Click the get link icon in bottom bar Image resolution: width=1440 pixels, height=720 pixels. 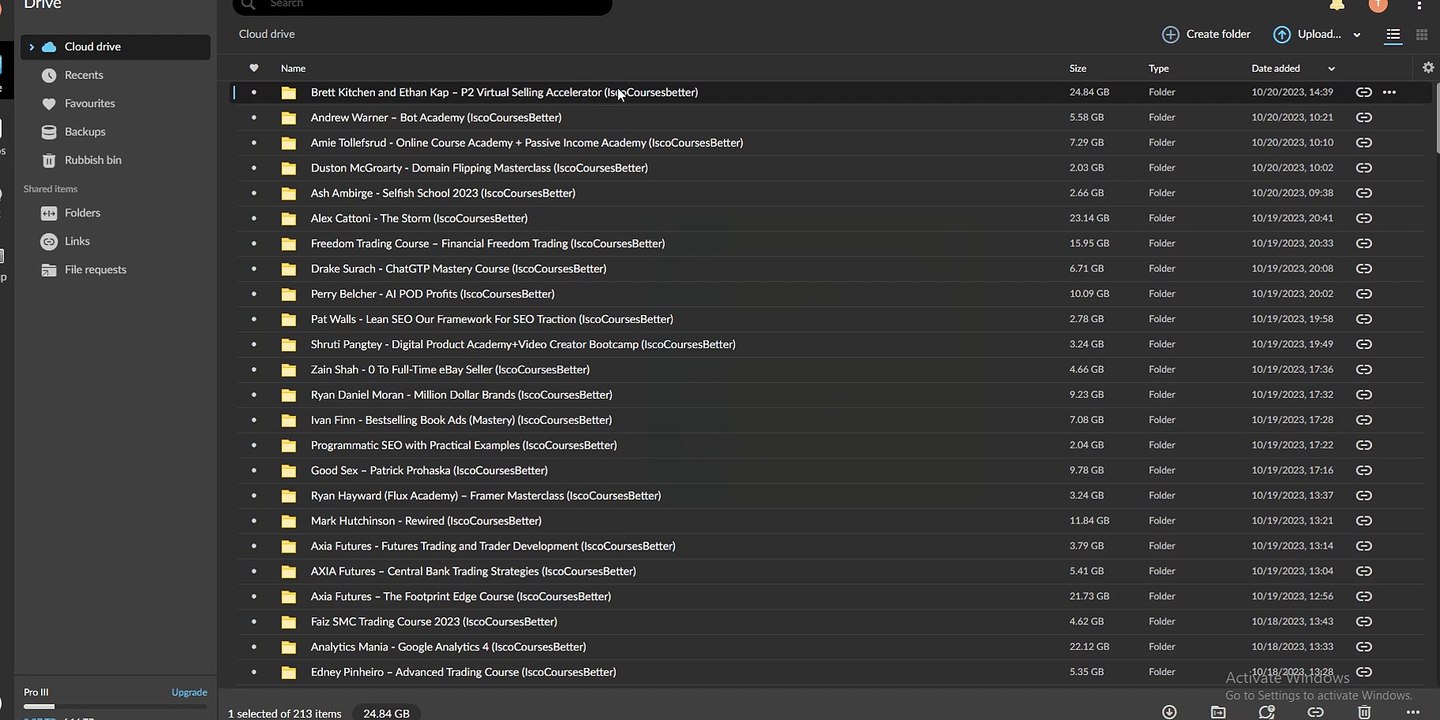point(1316,712)
